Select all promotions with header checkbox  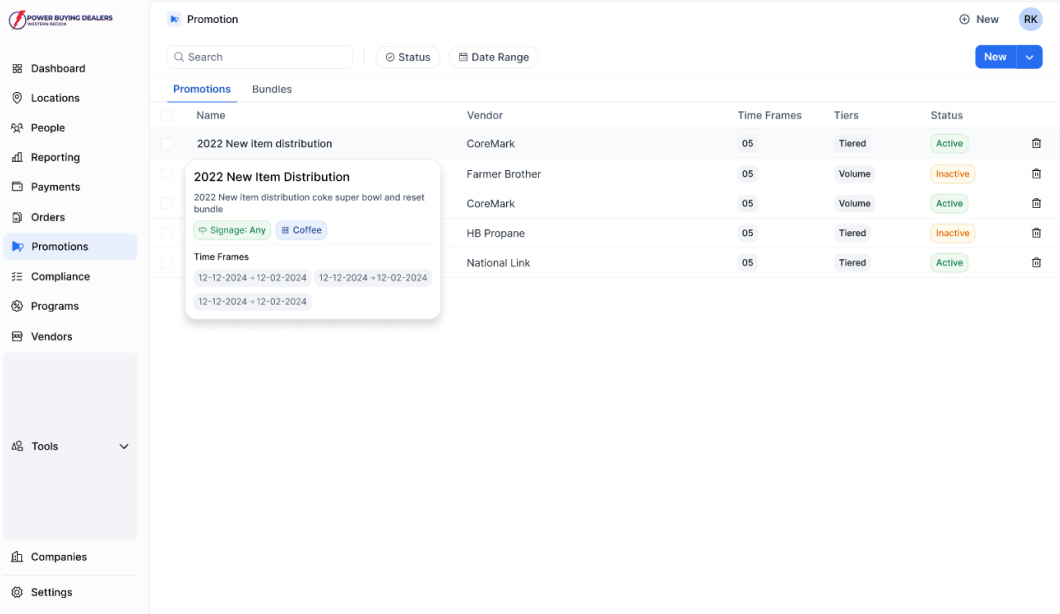[x=167, y=116]
